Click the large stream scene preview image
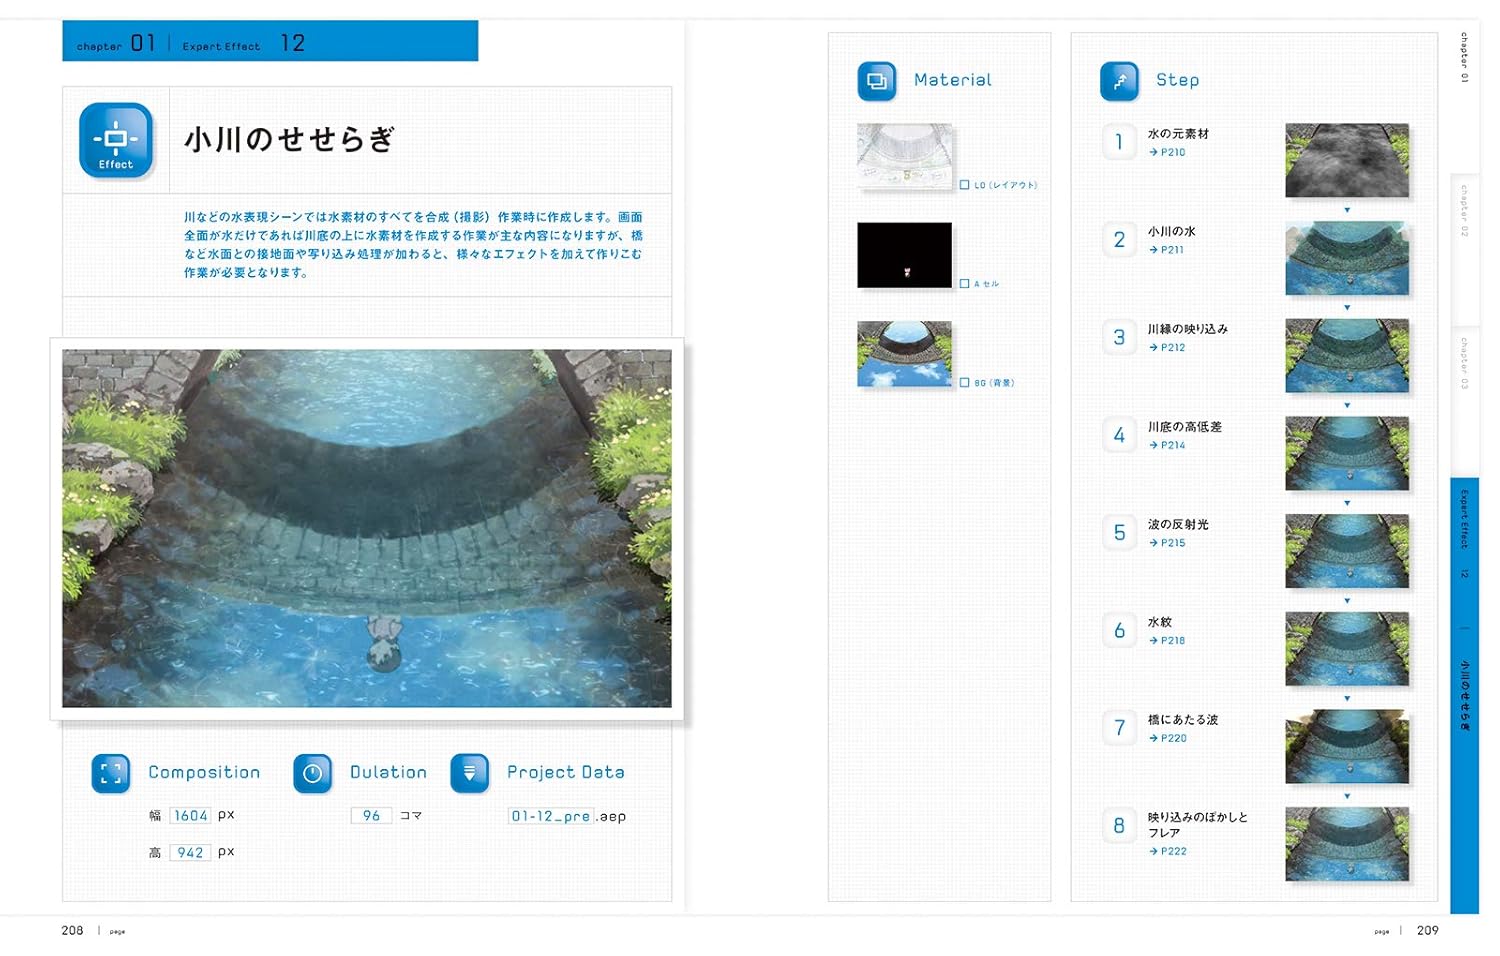The image size is (1500, 956). coord(367,528)
